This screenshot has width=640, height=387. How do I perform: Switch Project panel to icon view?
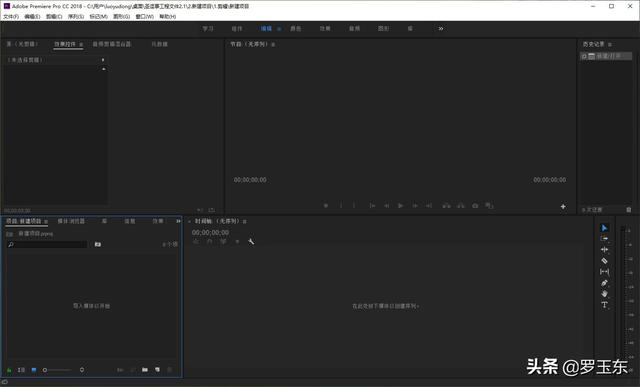34,370
